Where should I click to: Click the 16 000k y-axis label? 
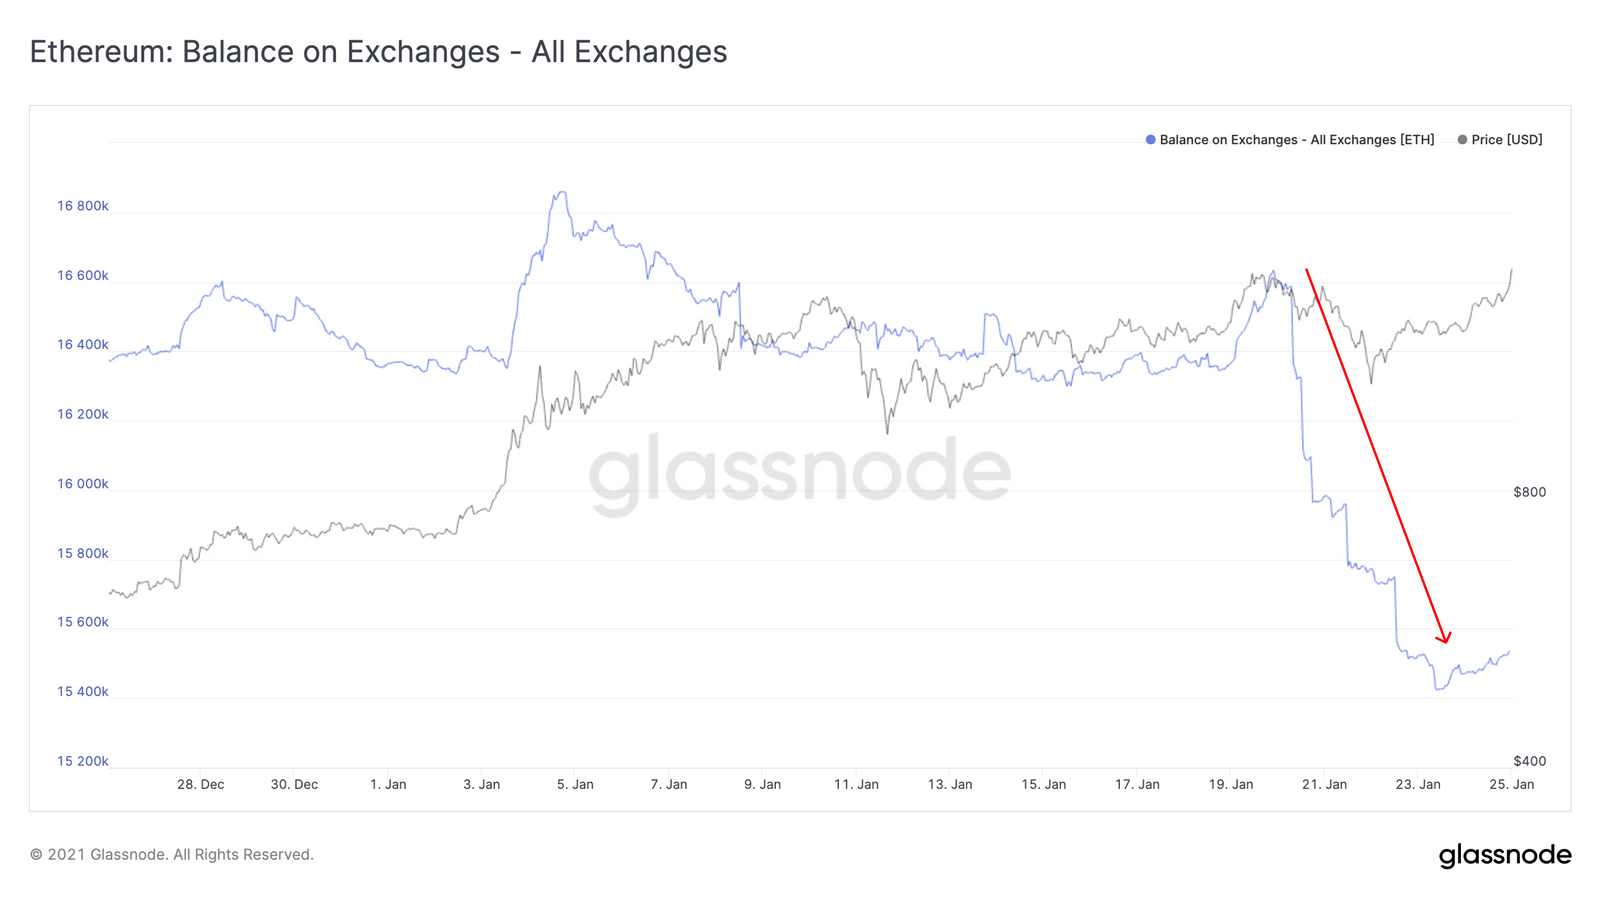click(82, 484)
